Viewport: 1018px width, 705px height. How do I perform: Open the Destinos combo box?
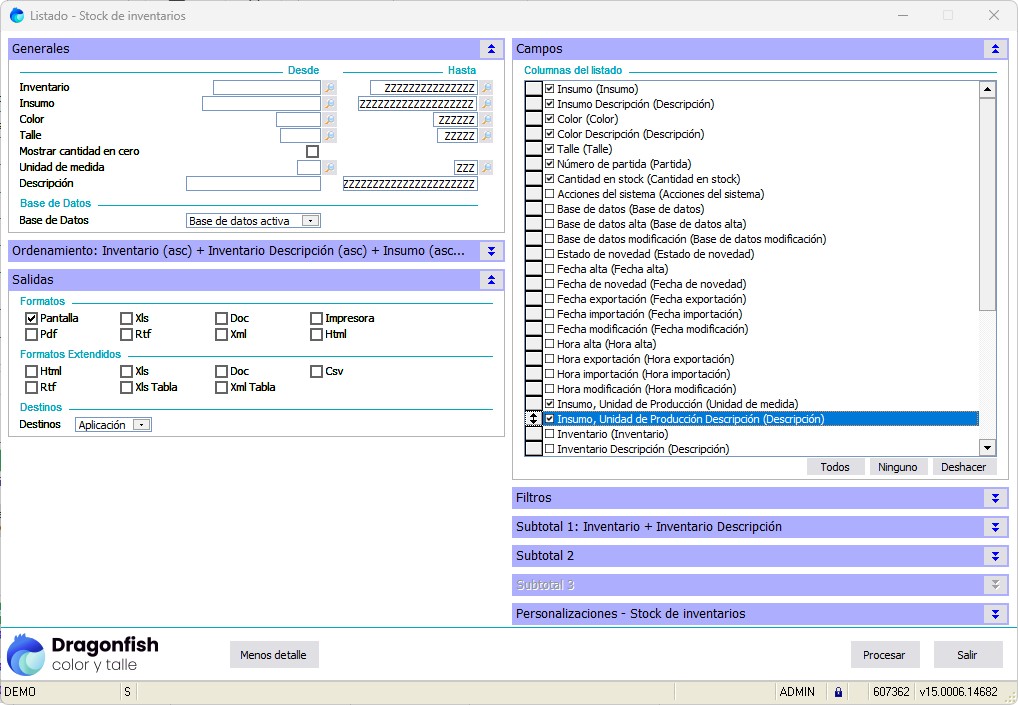coord(141,425)
